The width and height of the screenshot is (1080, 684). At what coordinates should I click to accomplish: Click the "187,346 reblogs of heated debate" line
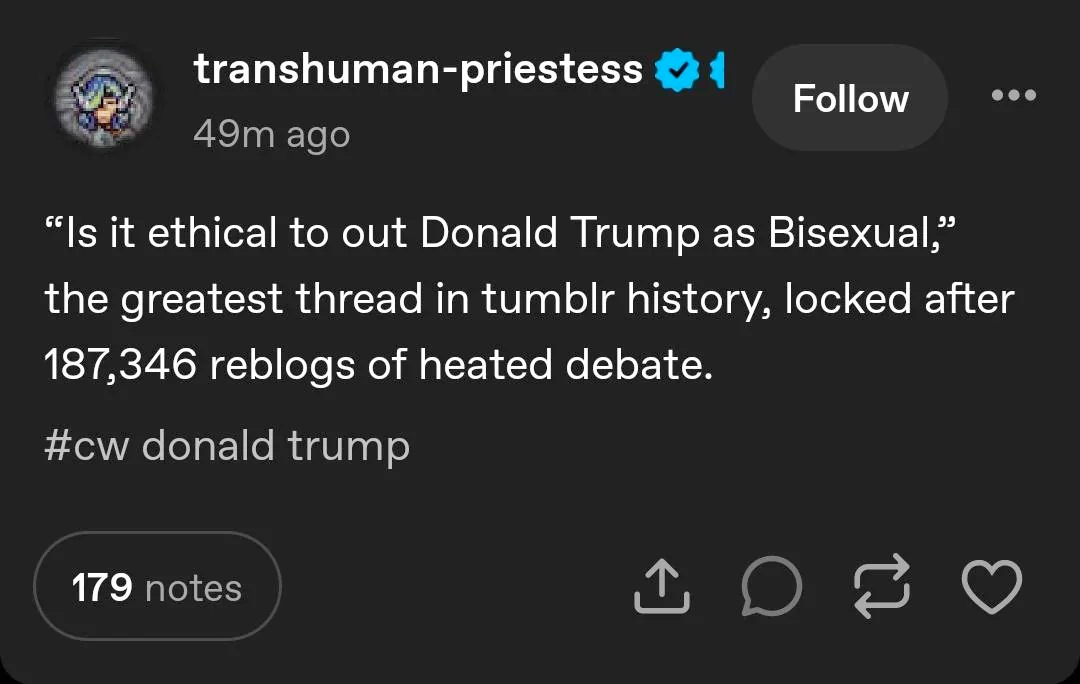[x=378, y=365]
